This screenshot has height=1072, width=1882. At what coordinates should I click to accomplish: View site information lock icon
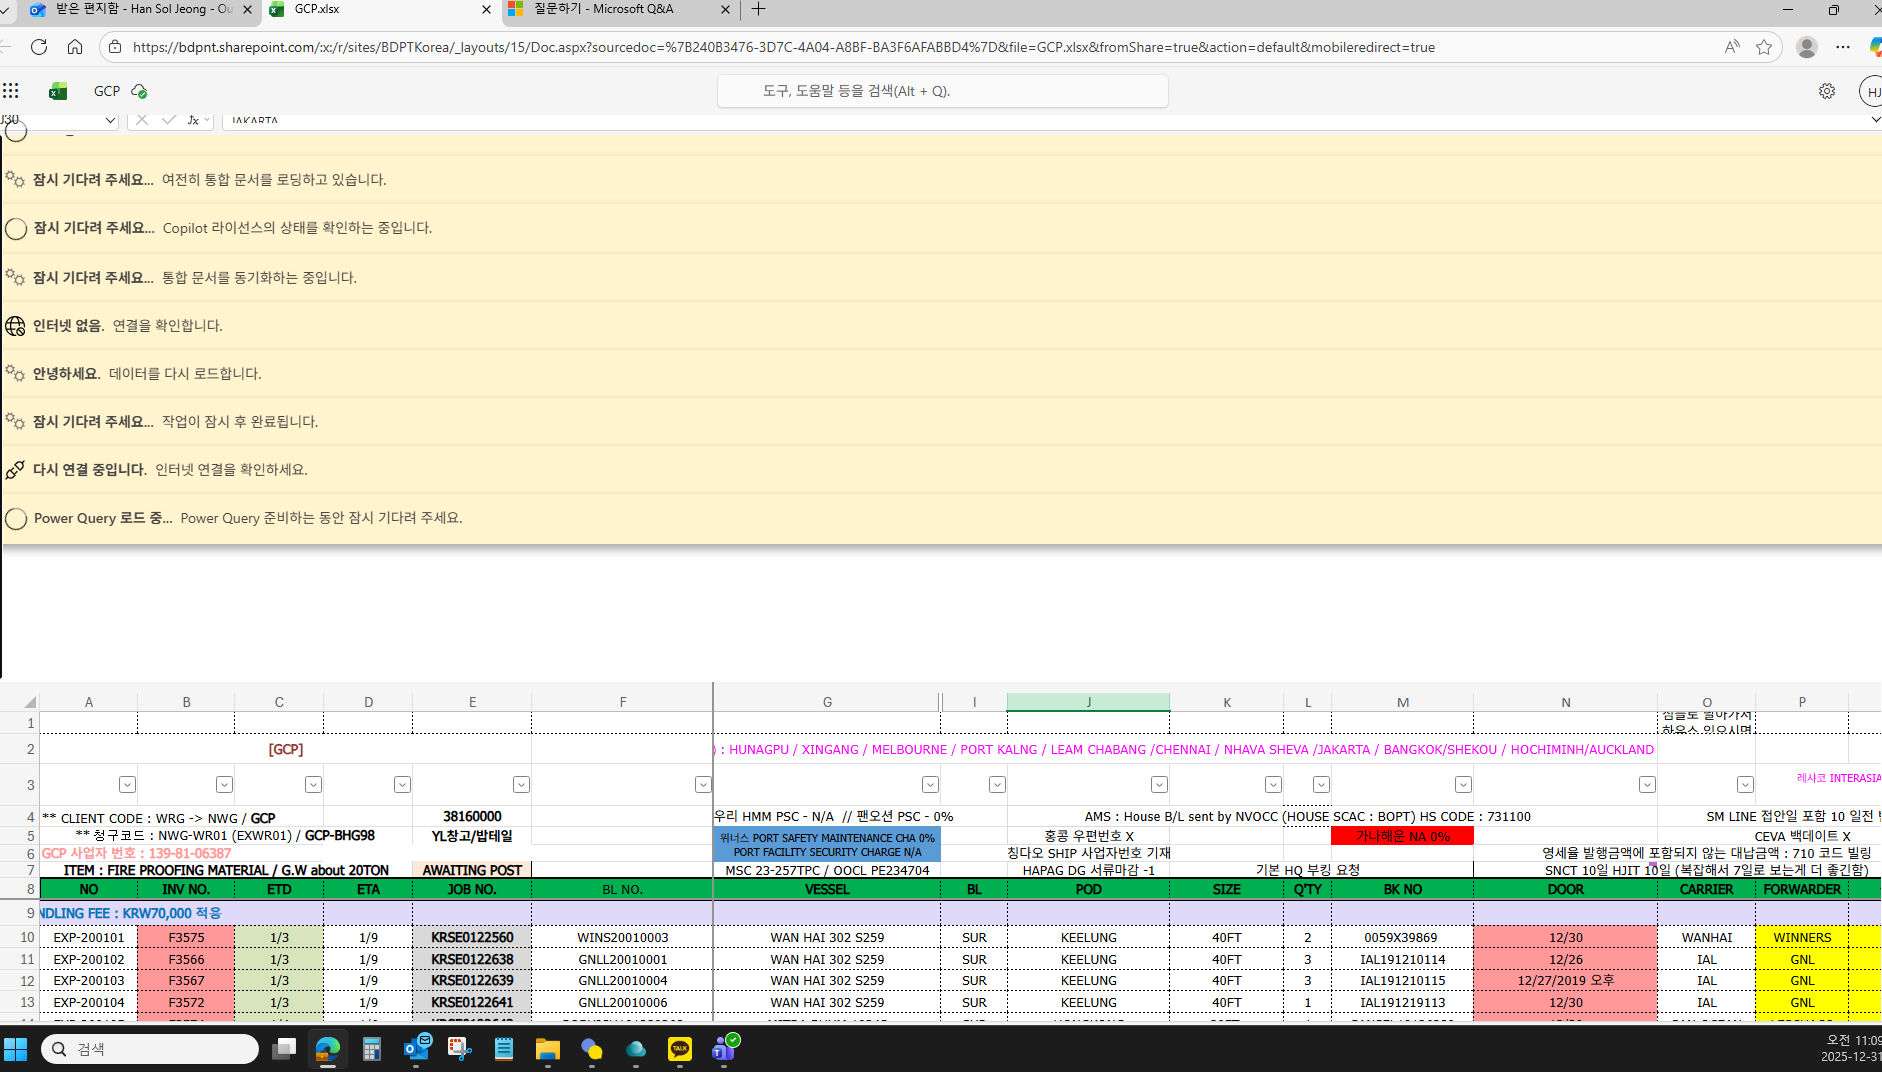(x=115, y=47)
